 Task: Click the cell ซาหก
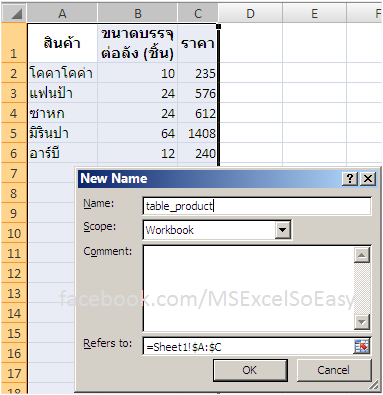62,113
